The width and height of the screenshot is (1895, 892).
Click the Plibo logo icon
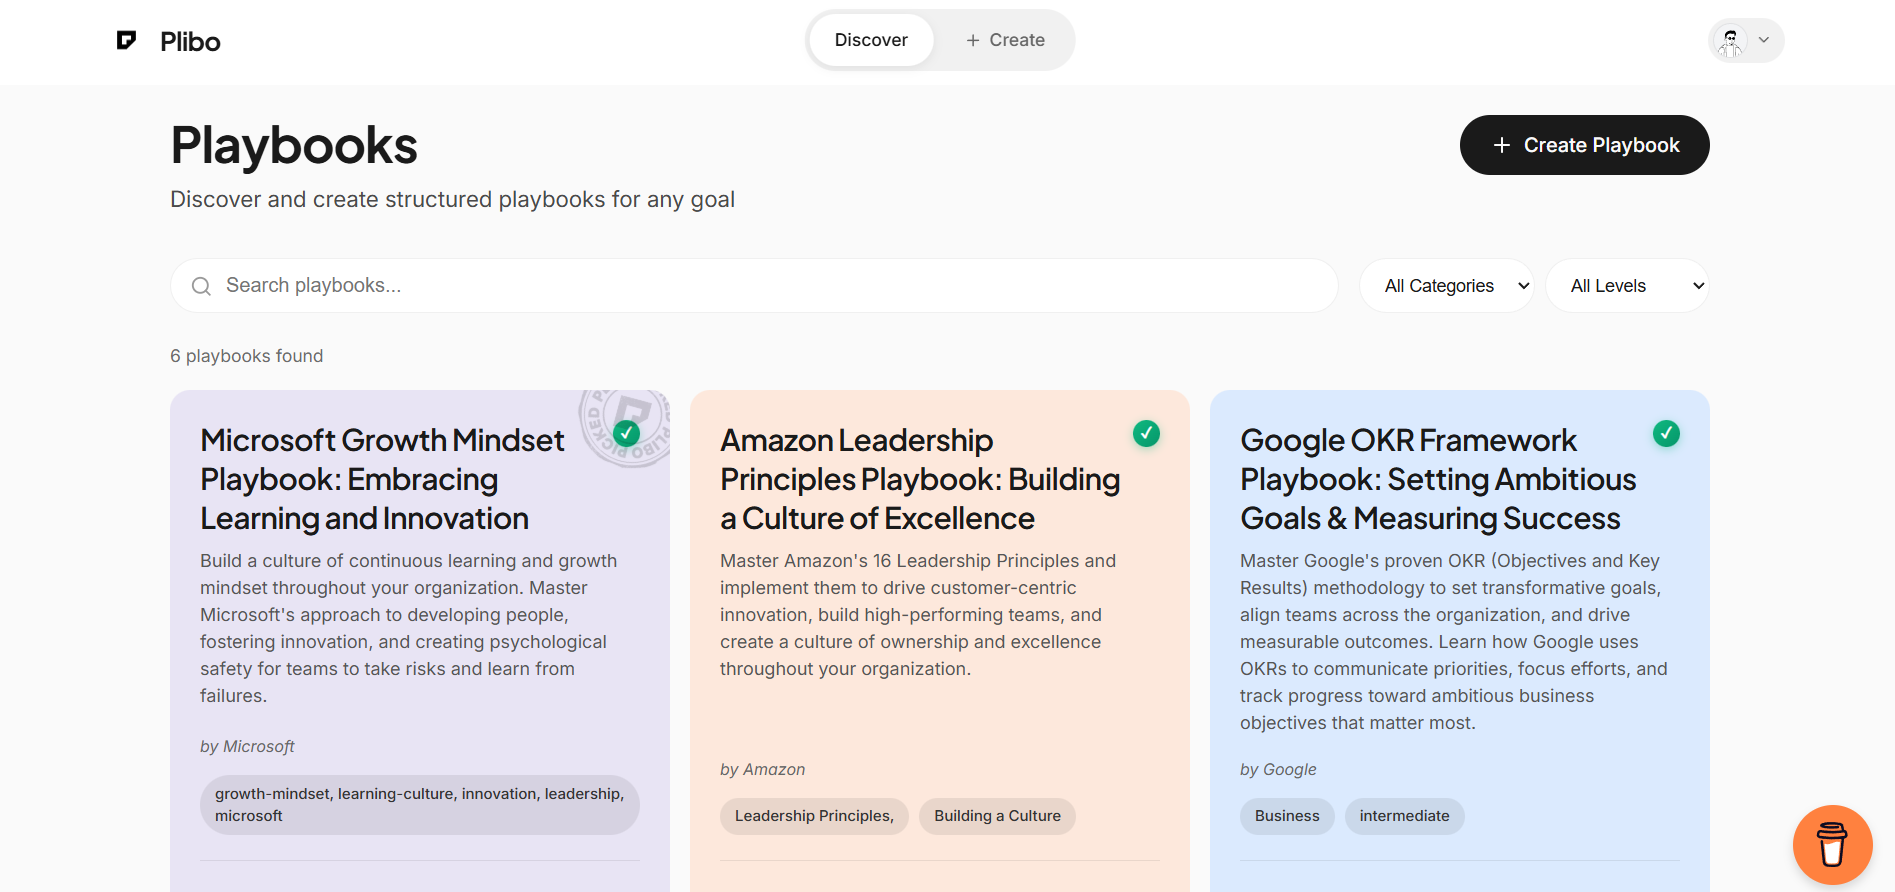126,41
